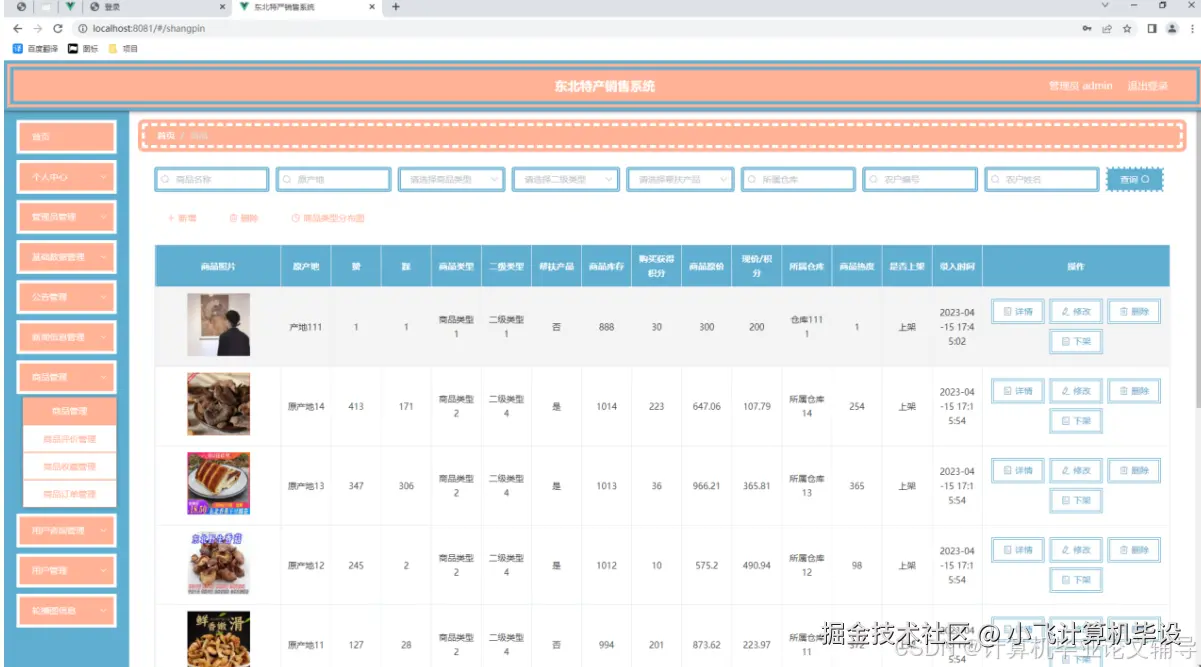Click the 新增 add button
This screenshot has width=1201, height=667.
click(x=182, y=218)
